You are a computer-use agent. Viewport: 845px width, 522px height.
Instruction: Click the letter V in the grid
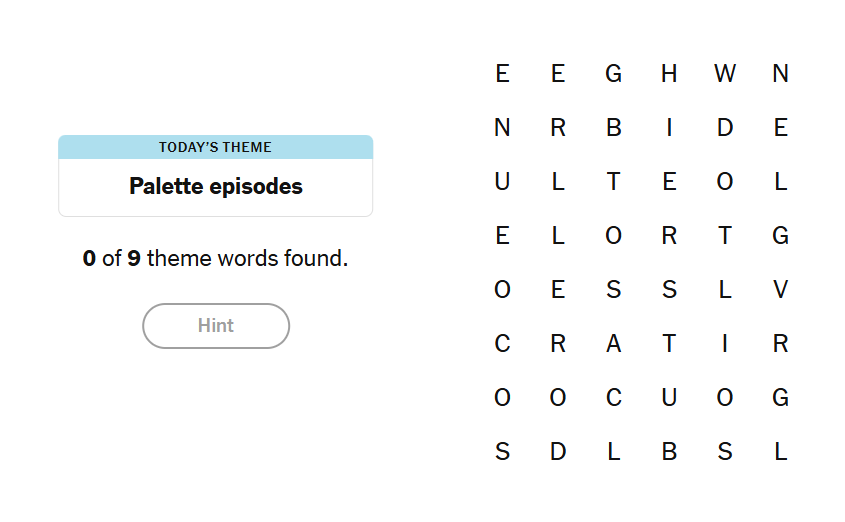tap(781, 290)
